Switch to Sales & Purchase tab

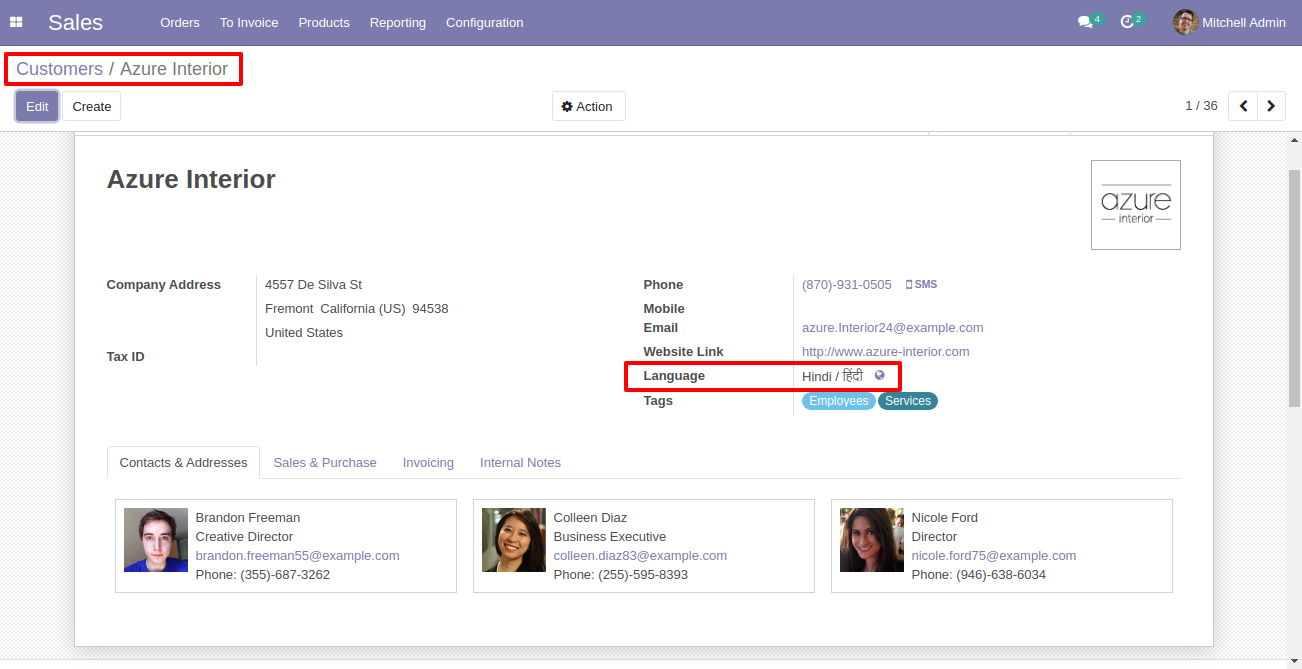pyautogui.click(x=325, y=463)
